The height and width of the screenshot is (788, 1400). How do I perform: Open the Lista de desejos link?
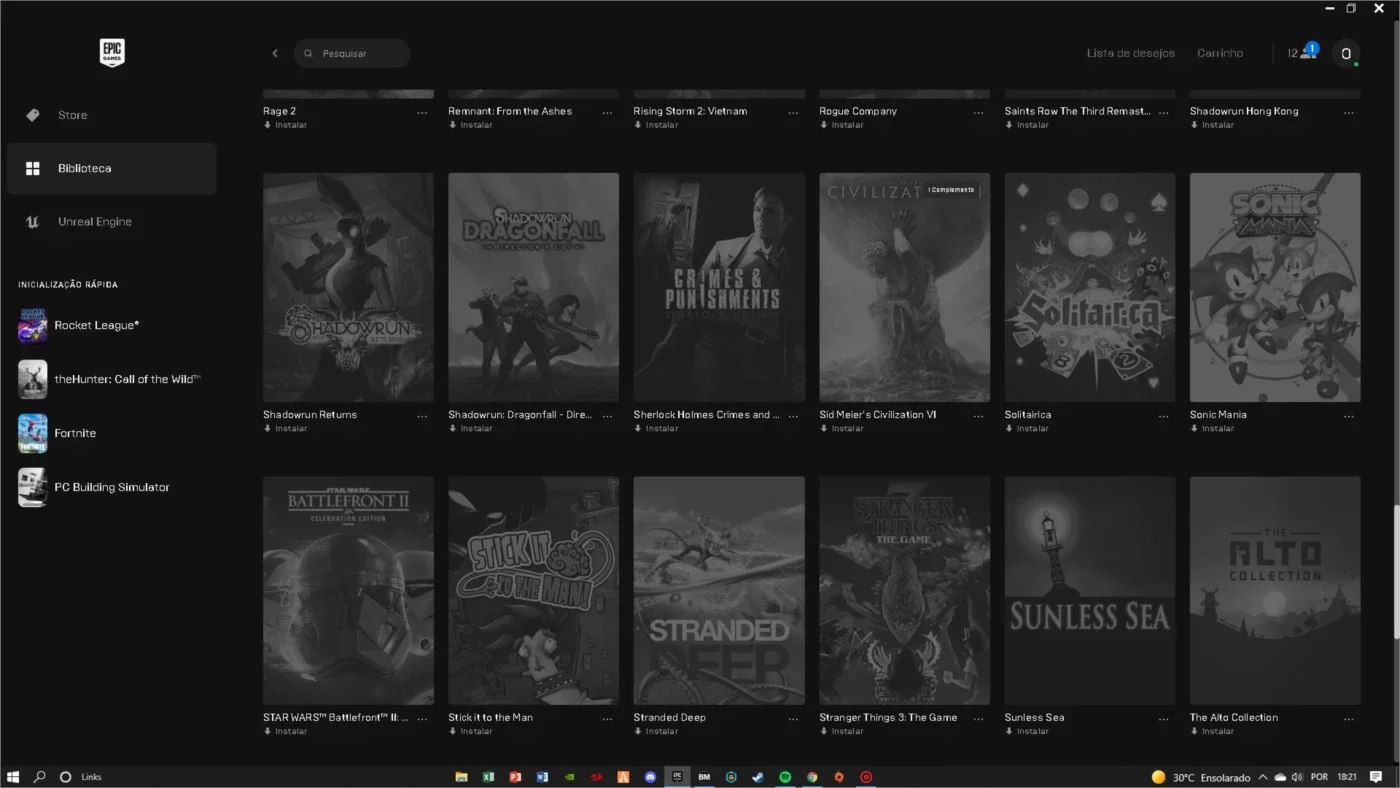1130,53
